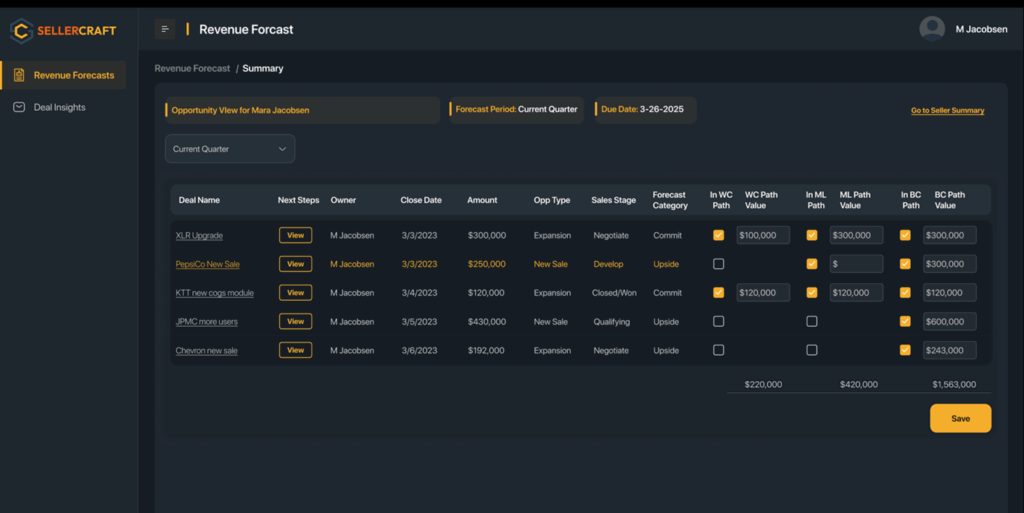
Task: Click the Revenue Forecast breadcrumb
Action: pyautogui.click(x=192, y=69)
